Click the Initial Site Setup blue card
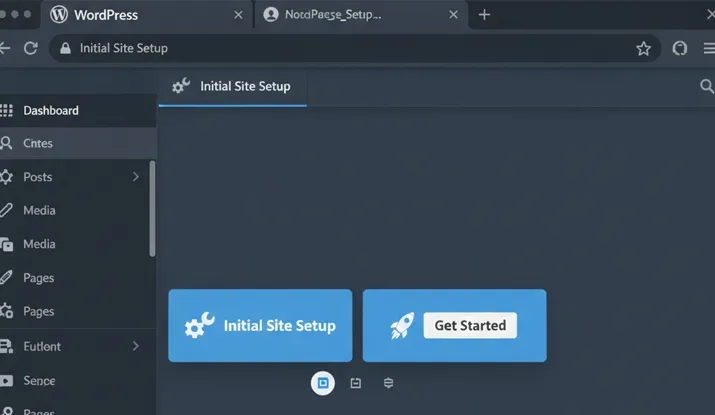 pos(260,325)
